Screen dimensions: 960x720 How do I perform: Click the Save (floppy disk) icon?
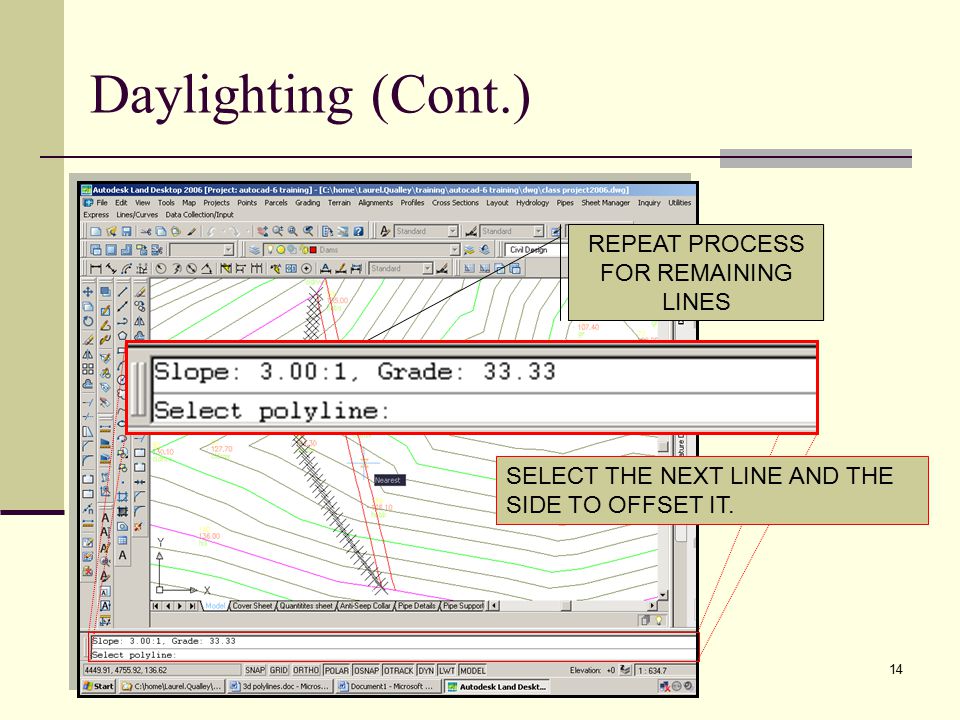[x=127, y=231]
